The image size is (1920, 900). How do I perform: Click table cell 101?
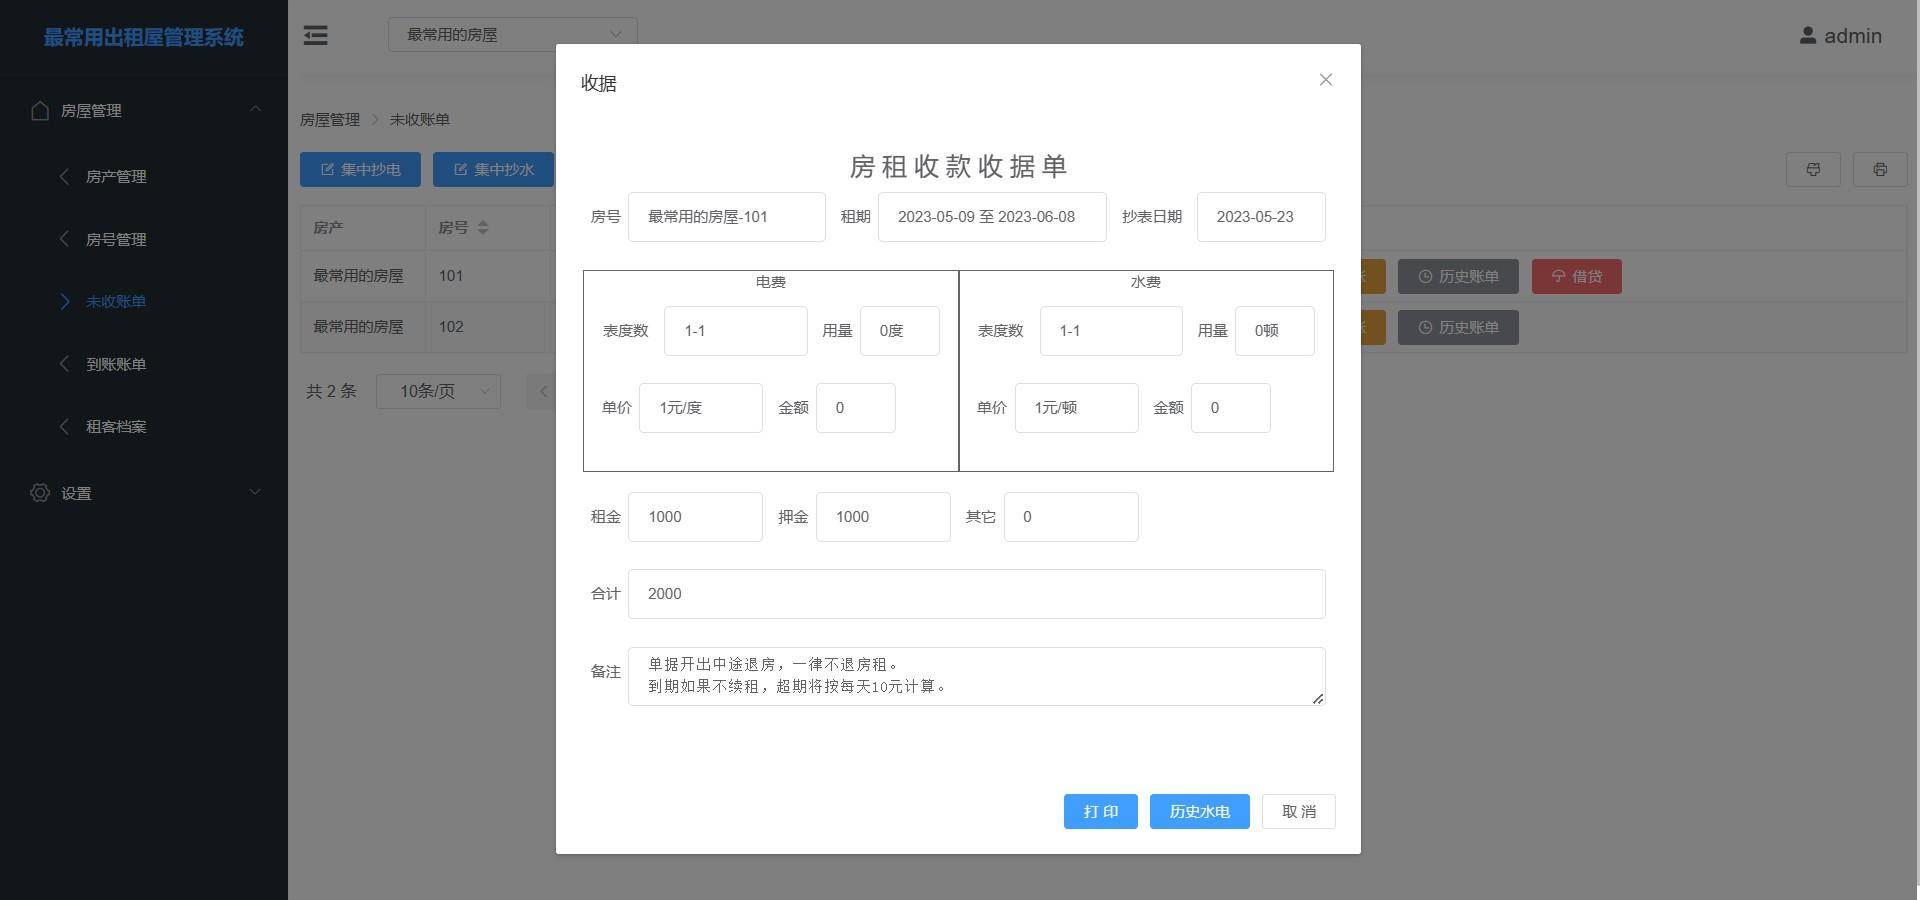tap(451, 276)
